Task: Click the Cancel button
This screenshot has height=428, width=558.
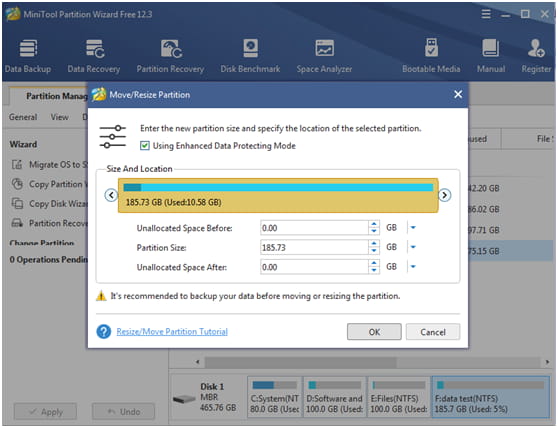Action: coord(433,332)
